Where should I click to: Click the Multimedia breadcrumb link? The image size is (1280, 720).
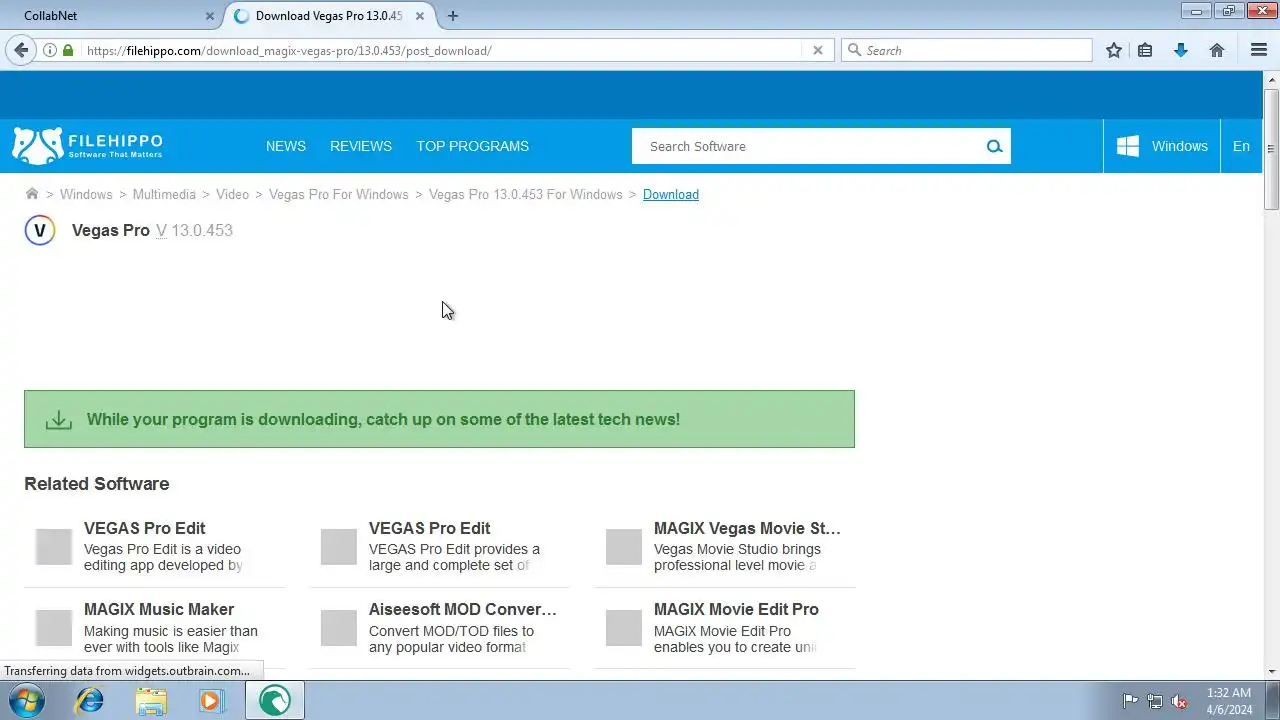[164, 194]
